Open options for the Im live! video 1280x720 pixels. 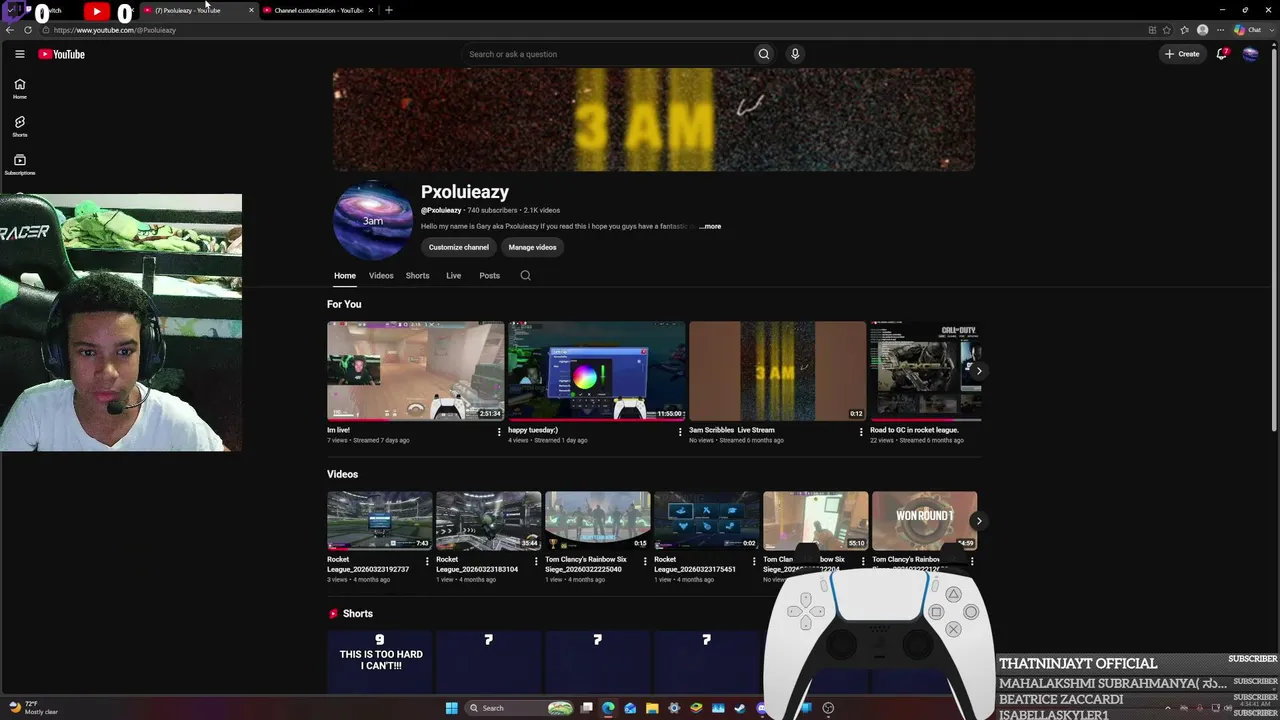[499, 432]
